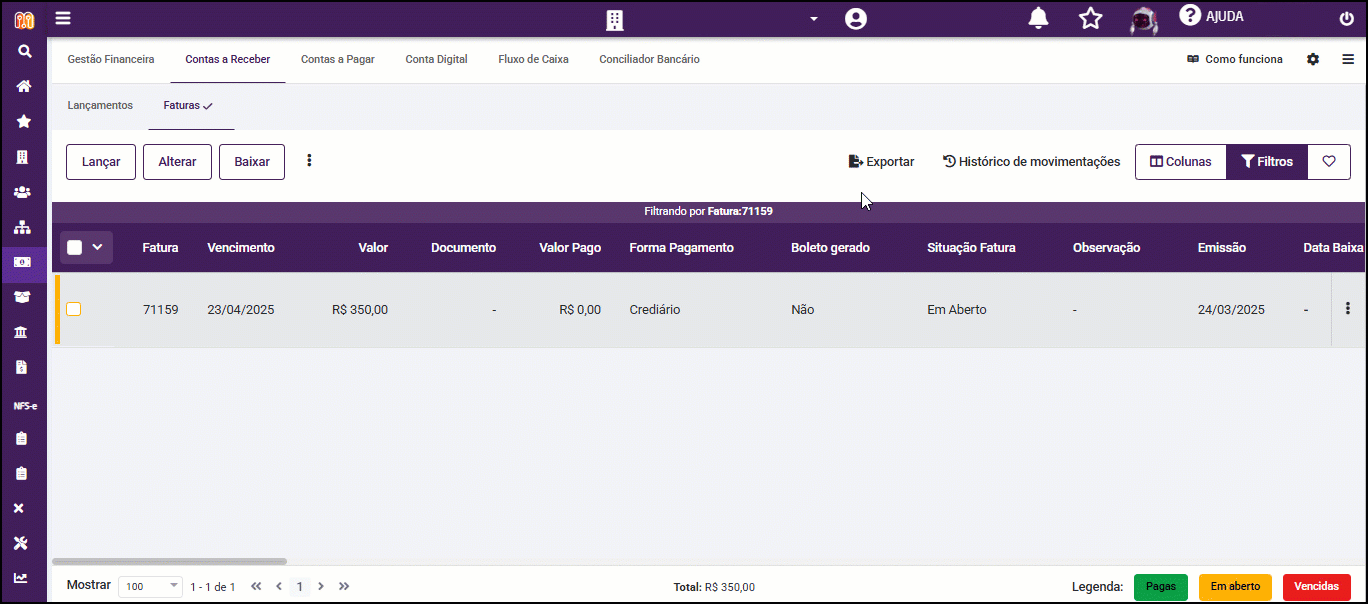1368x604 pixels.
Task: Go to home icon in sidebar
Action: (x=24, y=86)
